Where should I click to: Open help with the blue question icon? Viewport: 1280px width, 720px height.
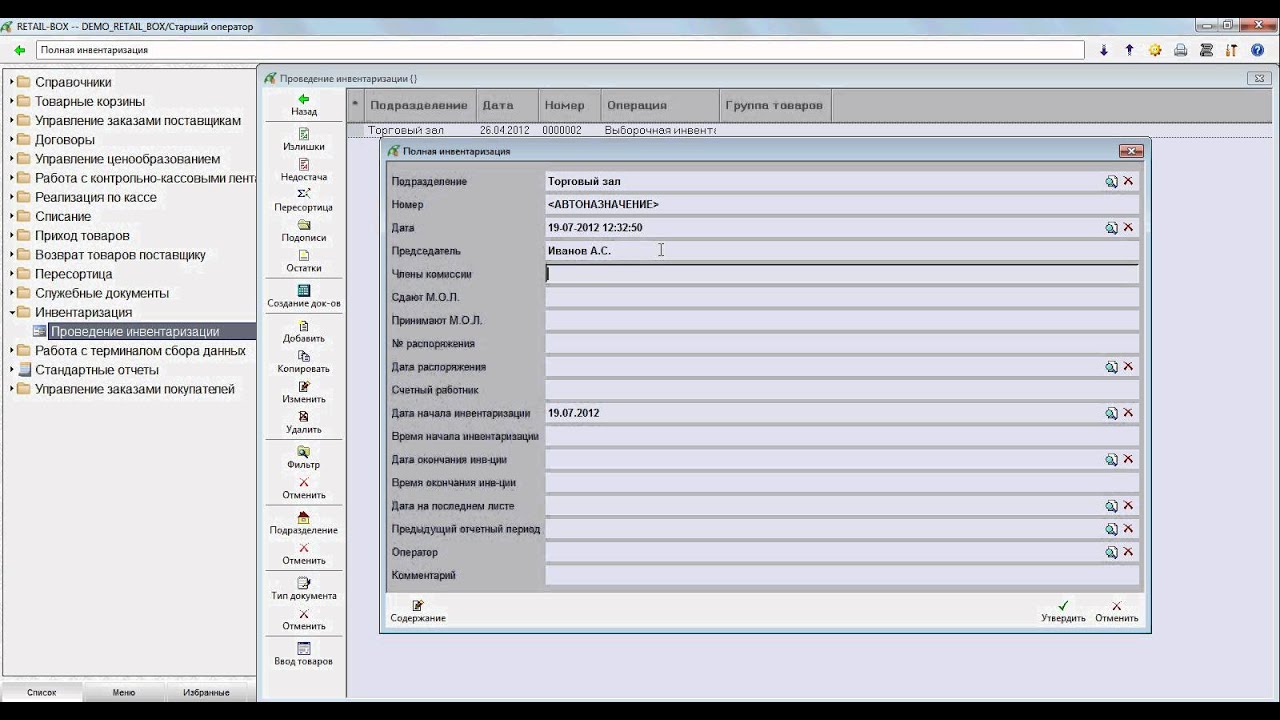tap(1258, 50)
